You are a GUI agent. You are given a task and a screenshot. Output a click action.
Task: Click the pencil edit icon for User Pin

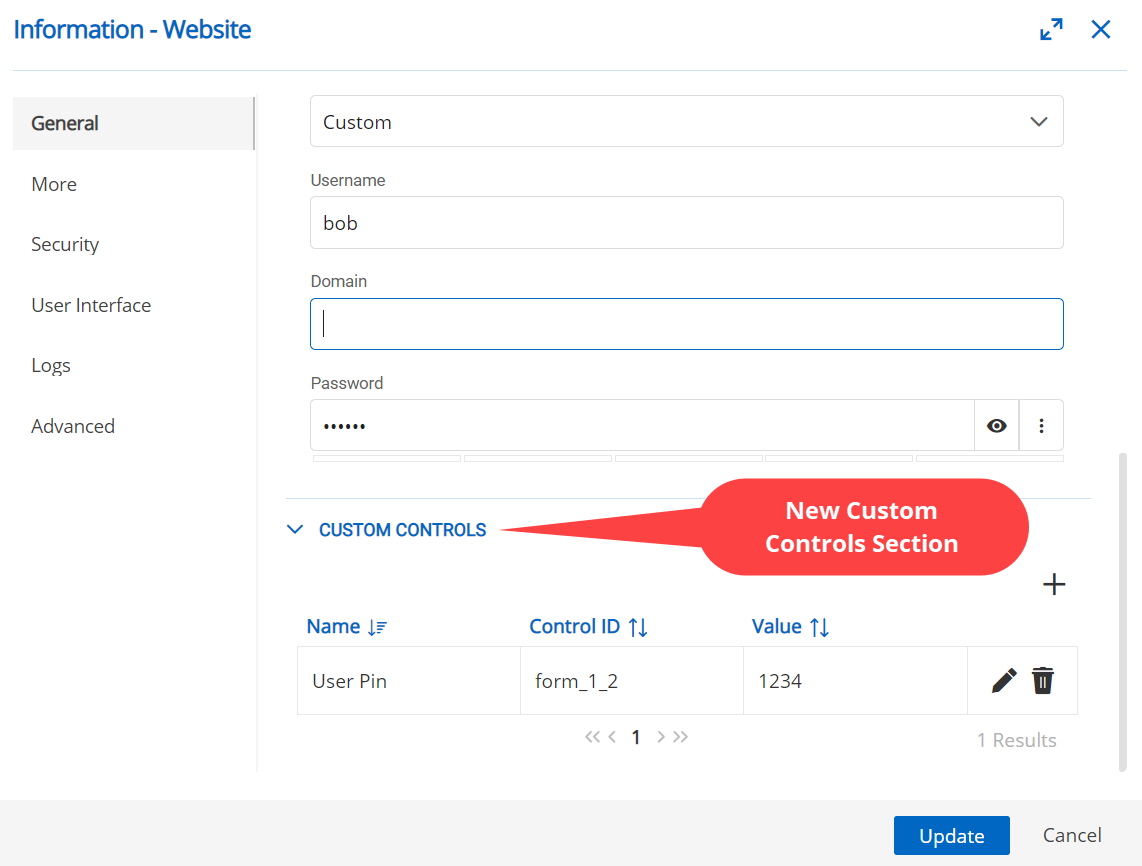[1004, 681]
